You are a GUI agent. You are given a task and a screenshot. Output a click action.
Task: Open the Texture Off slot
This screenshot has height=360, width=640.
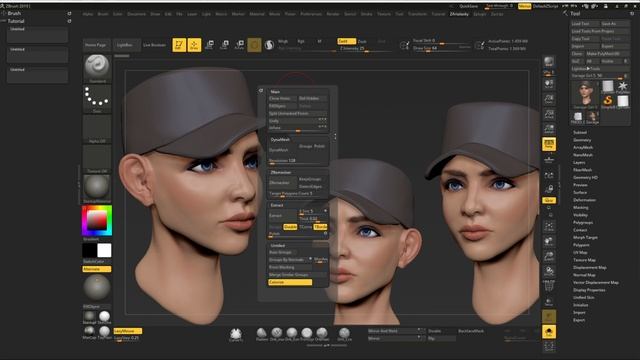[x=97, y=158]
